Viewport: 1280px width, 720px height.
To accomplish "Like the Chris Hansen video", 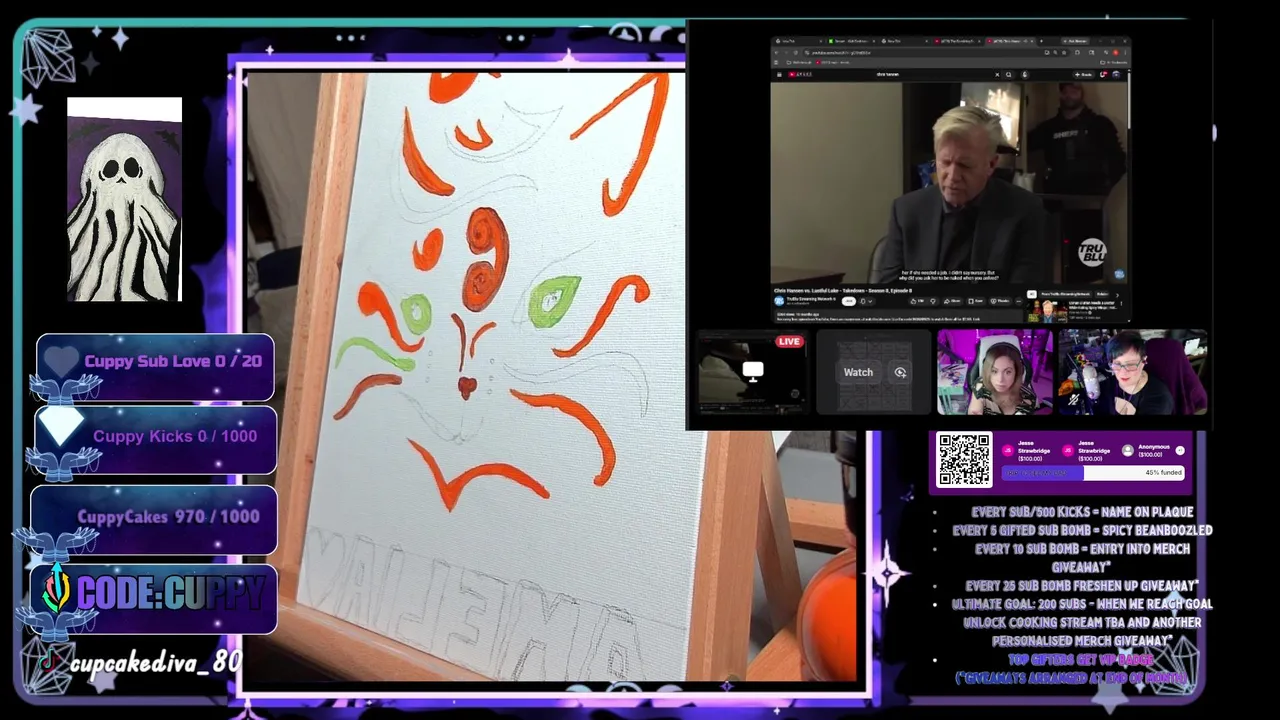I will 918,301.
